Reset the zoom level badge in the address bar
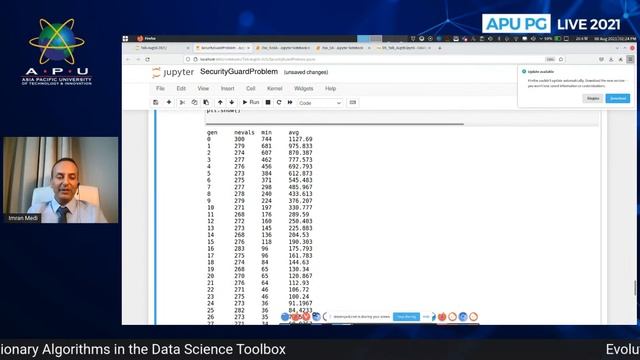The height and width of the screenshot is (360, 640). (x=550, y=60)
